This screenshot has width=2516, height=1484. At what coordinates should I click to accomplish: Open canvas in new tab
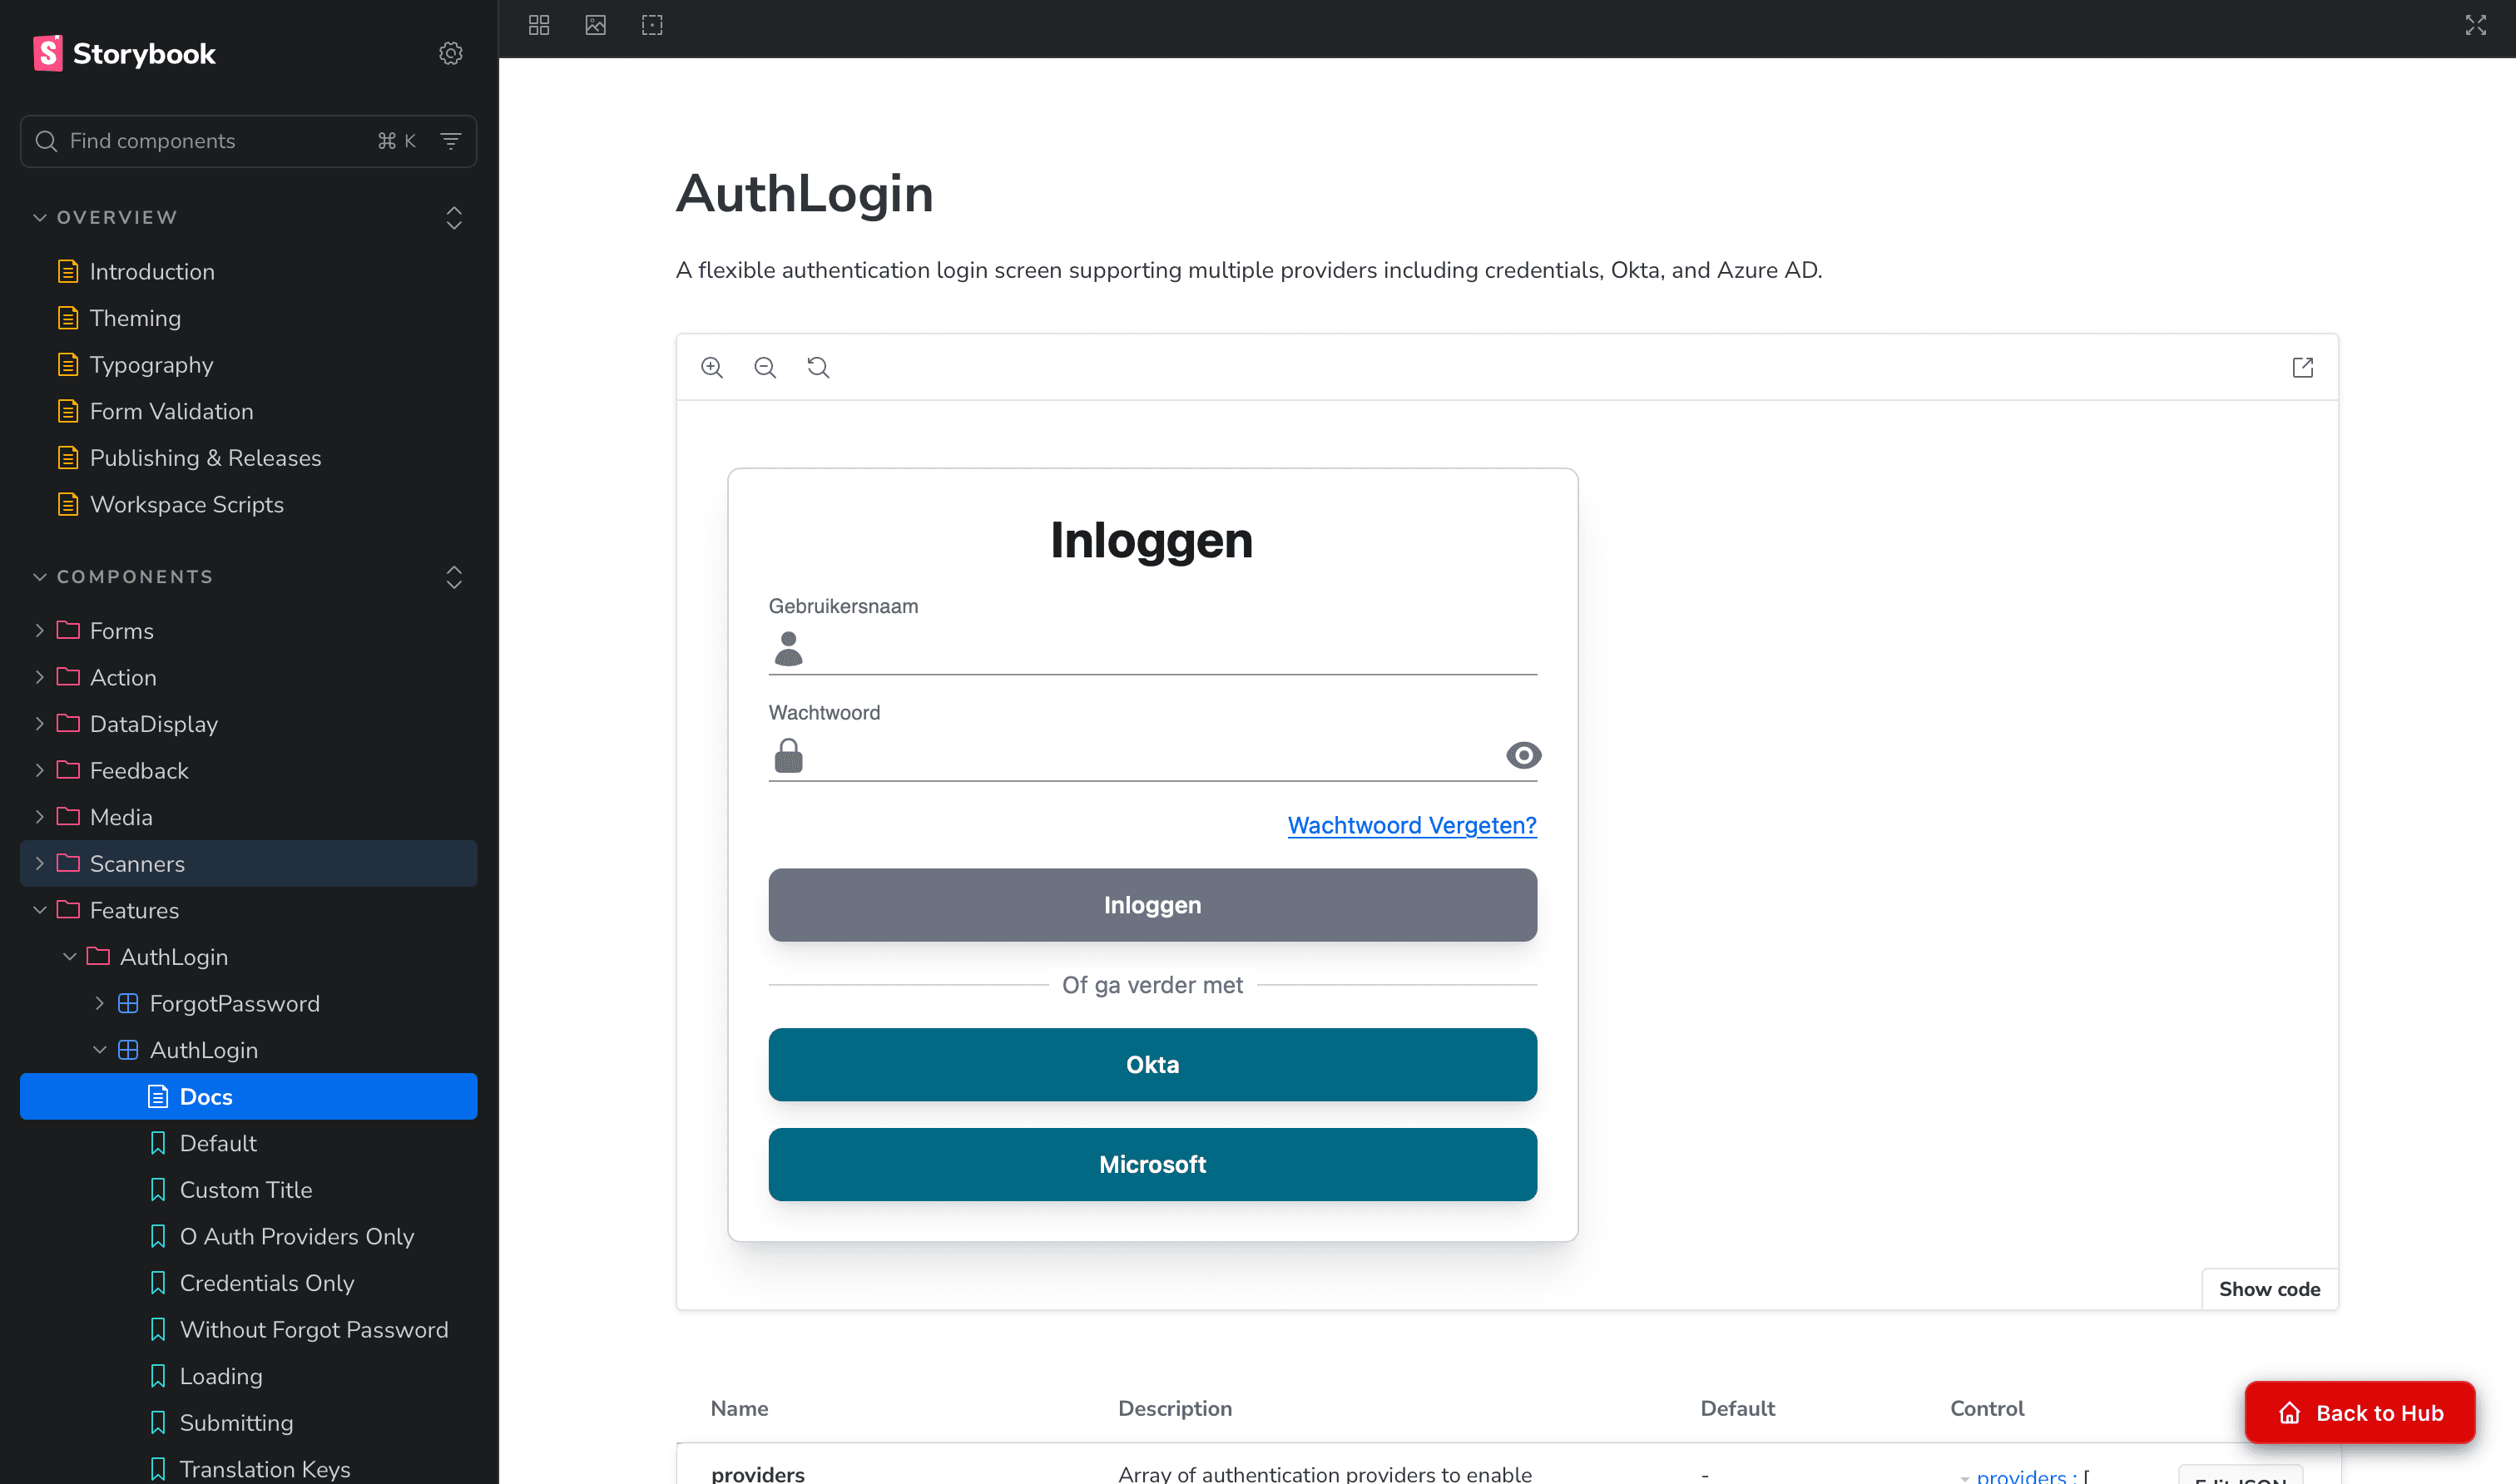click(2302, 367)
